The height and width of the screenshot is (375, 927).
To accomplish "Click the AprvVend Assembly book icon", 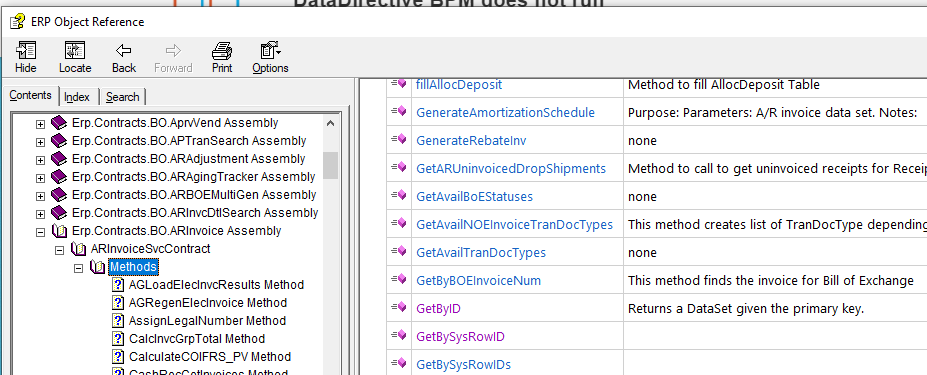I will pyautogui.click(x=59, y=123).
